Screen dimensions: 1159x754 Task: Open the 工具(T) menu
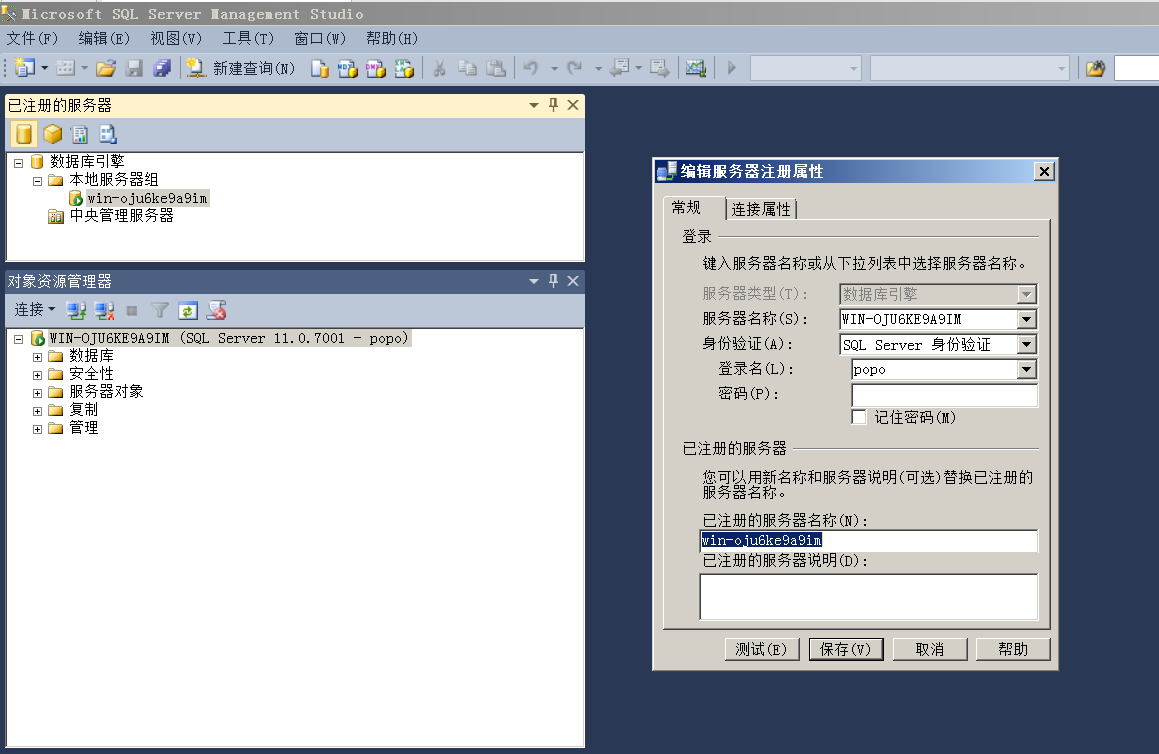248,38
